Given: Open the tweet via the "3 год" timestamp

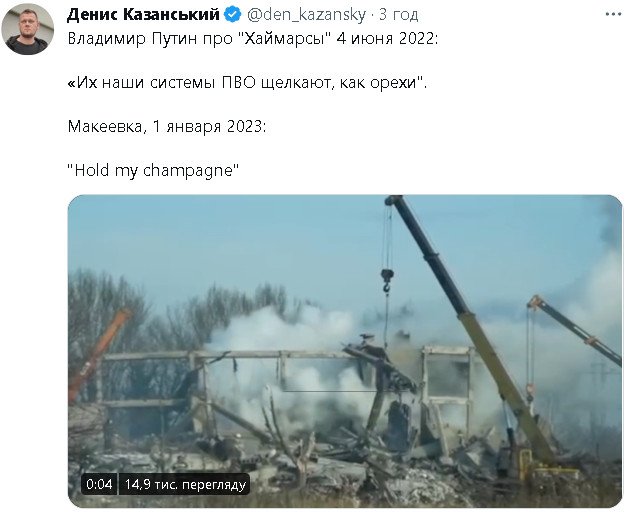Looking at the screenshot, I should pos(399,15).
